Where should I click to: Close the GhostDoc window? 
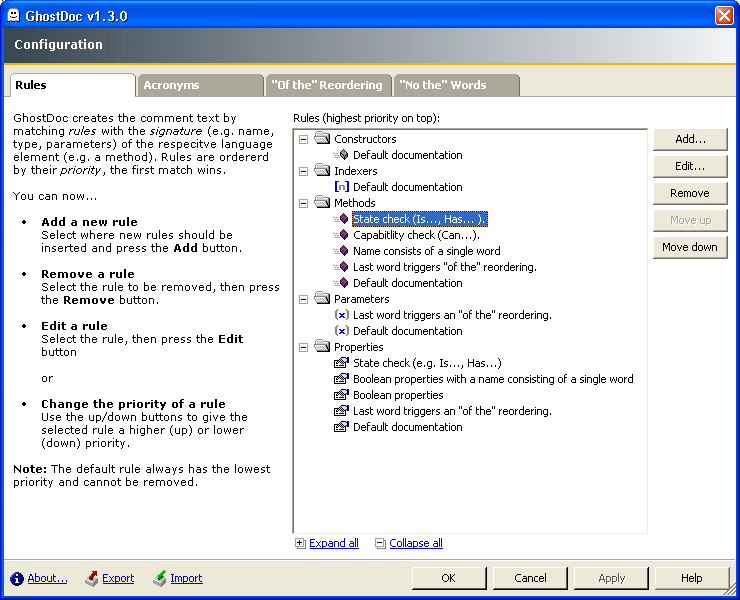tap(724, 16)
